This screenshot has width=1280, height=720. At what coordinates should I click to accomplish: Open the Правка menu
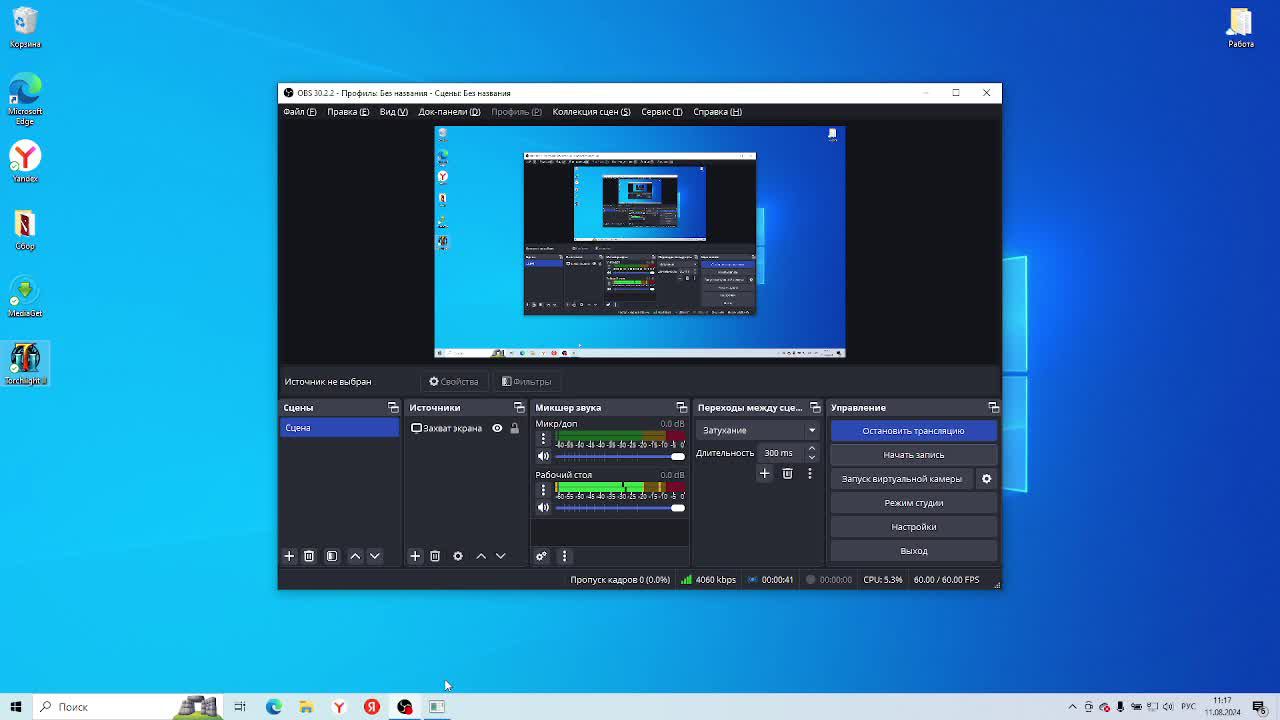[348, 112]
